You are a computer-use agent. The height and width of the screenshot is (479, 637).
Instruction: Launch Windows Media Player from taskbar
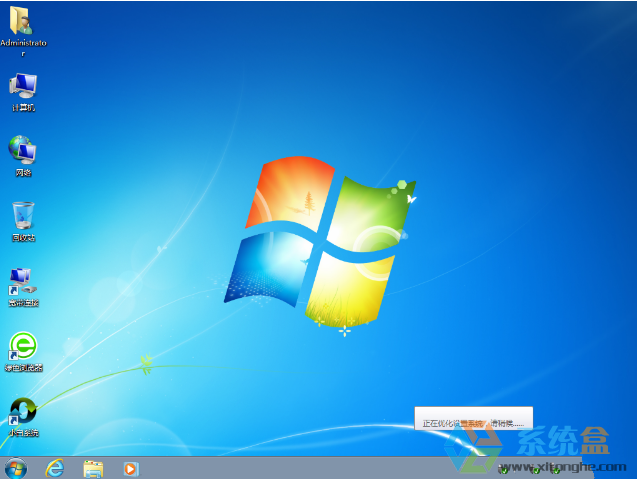click(131, 469)
